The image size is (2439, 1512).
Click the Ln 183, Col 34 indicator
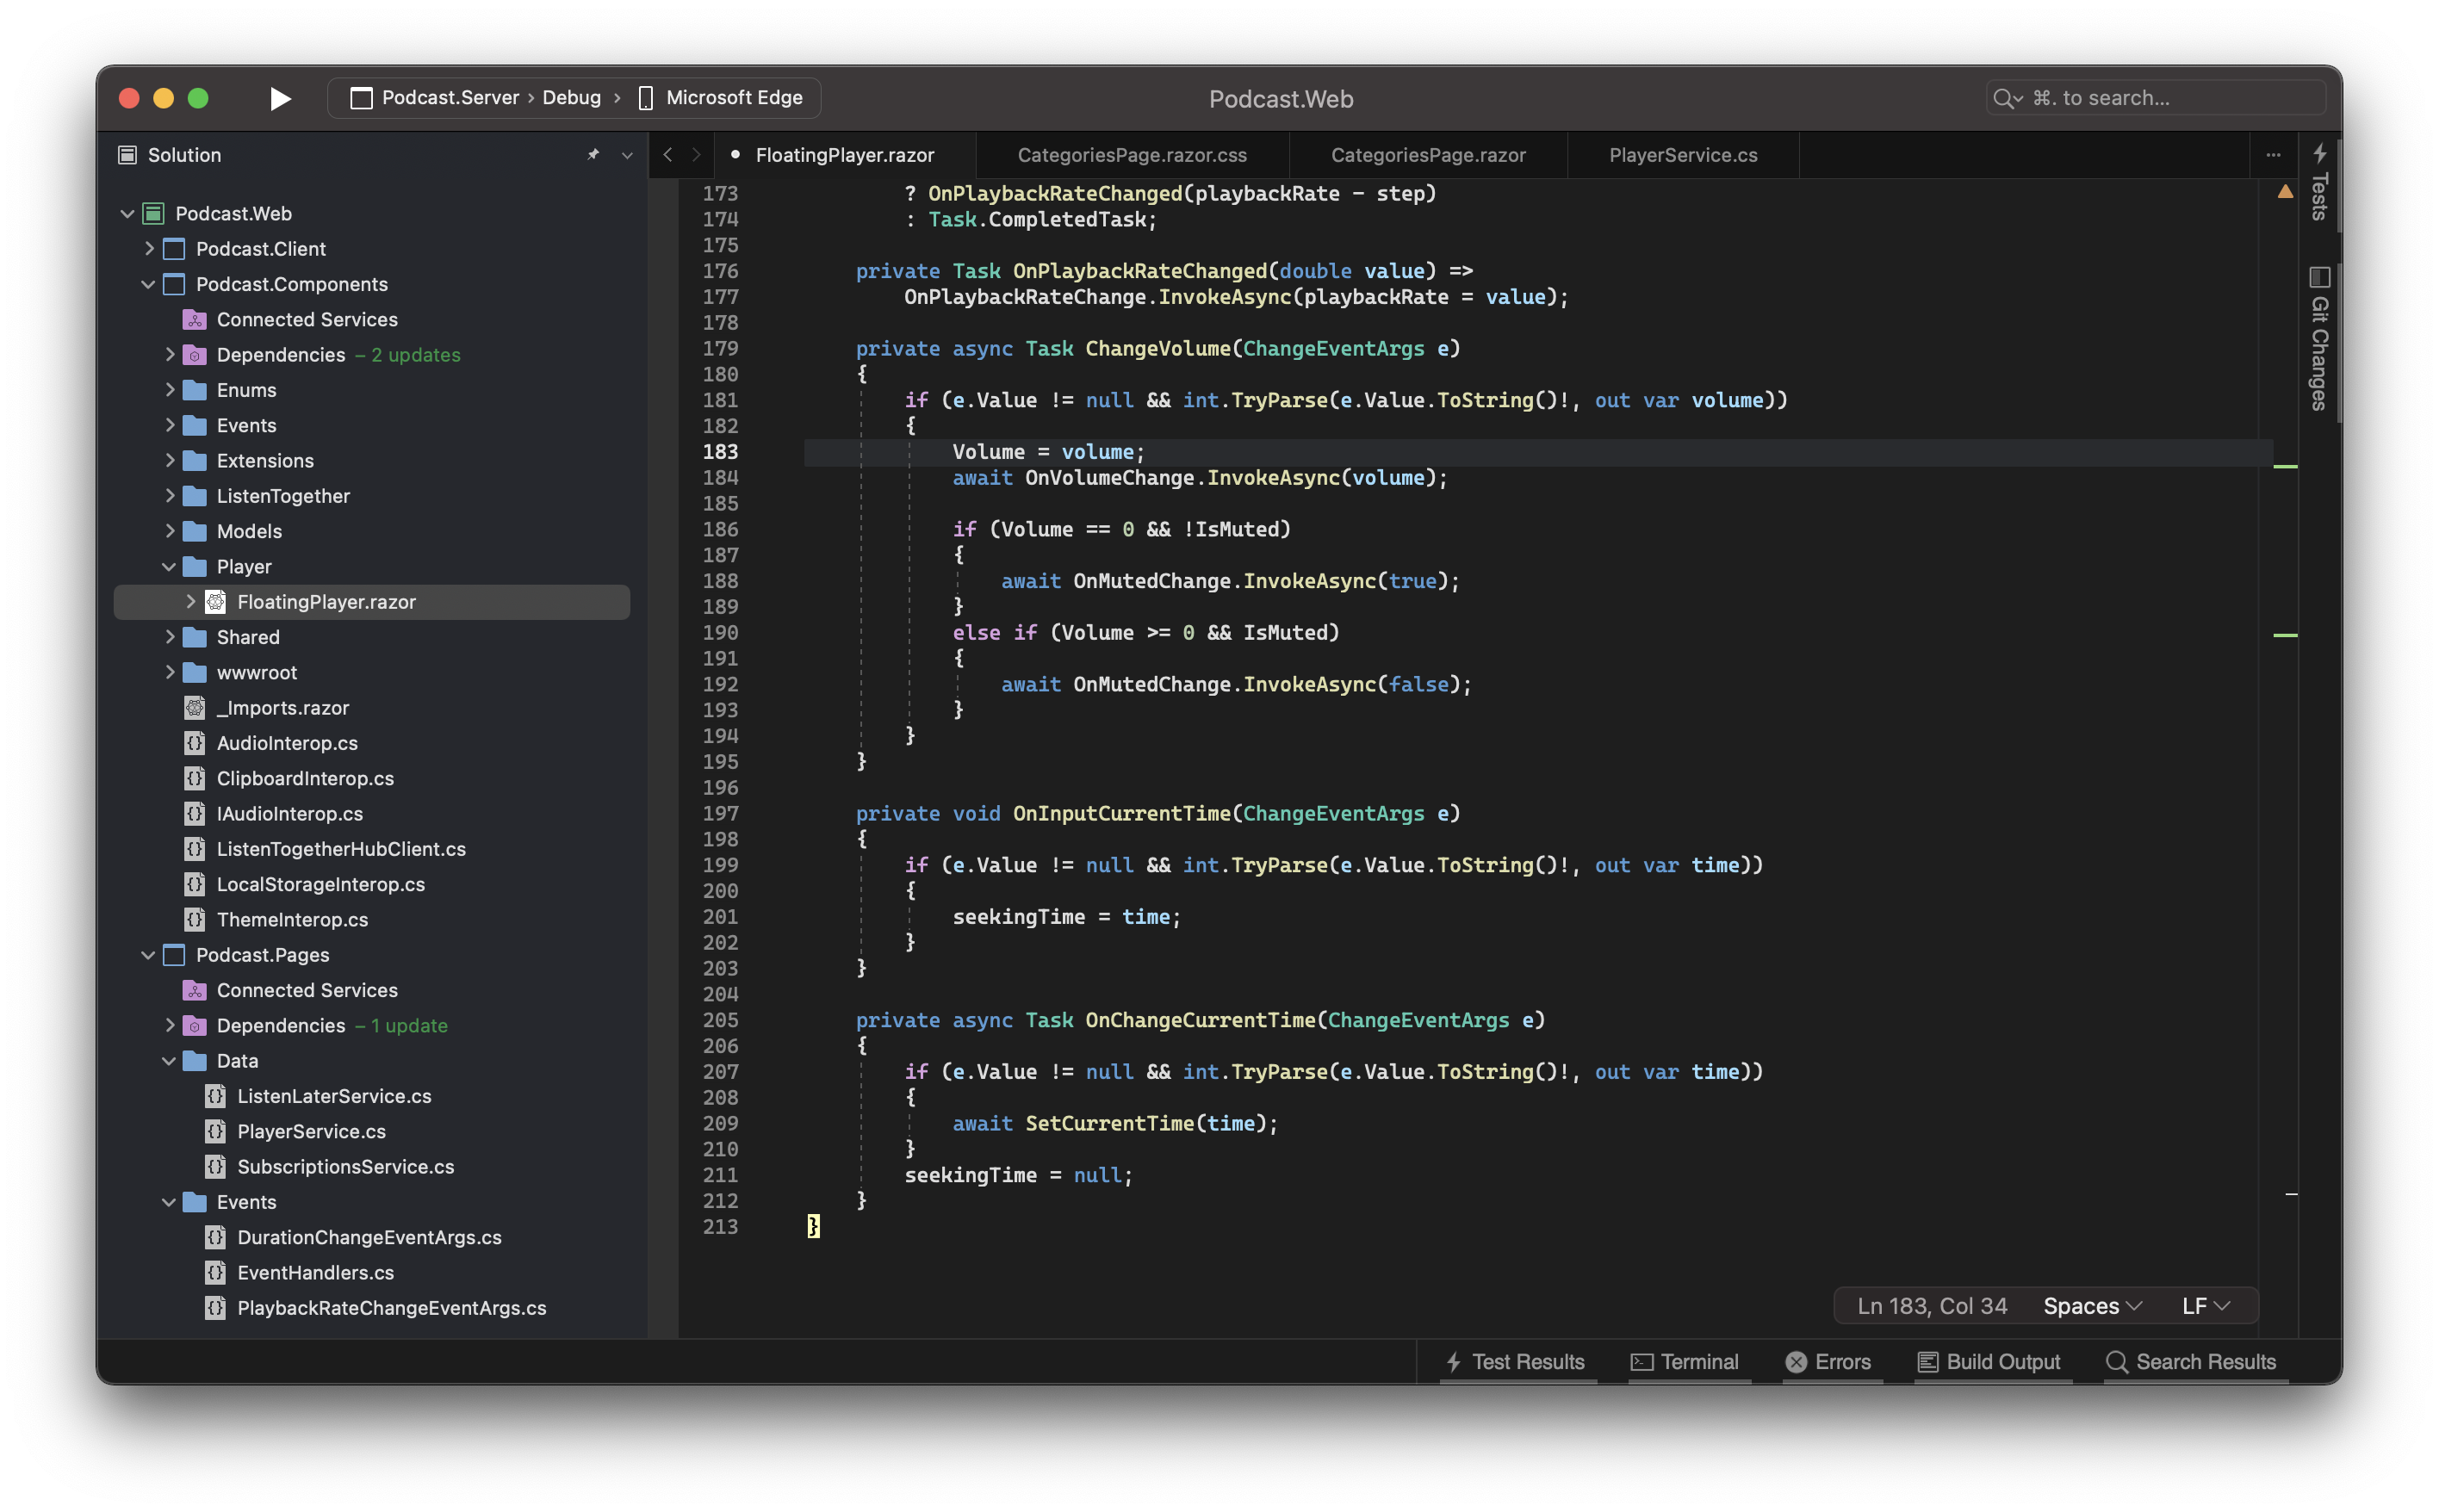tap(1931, 1306)
